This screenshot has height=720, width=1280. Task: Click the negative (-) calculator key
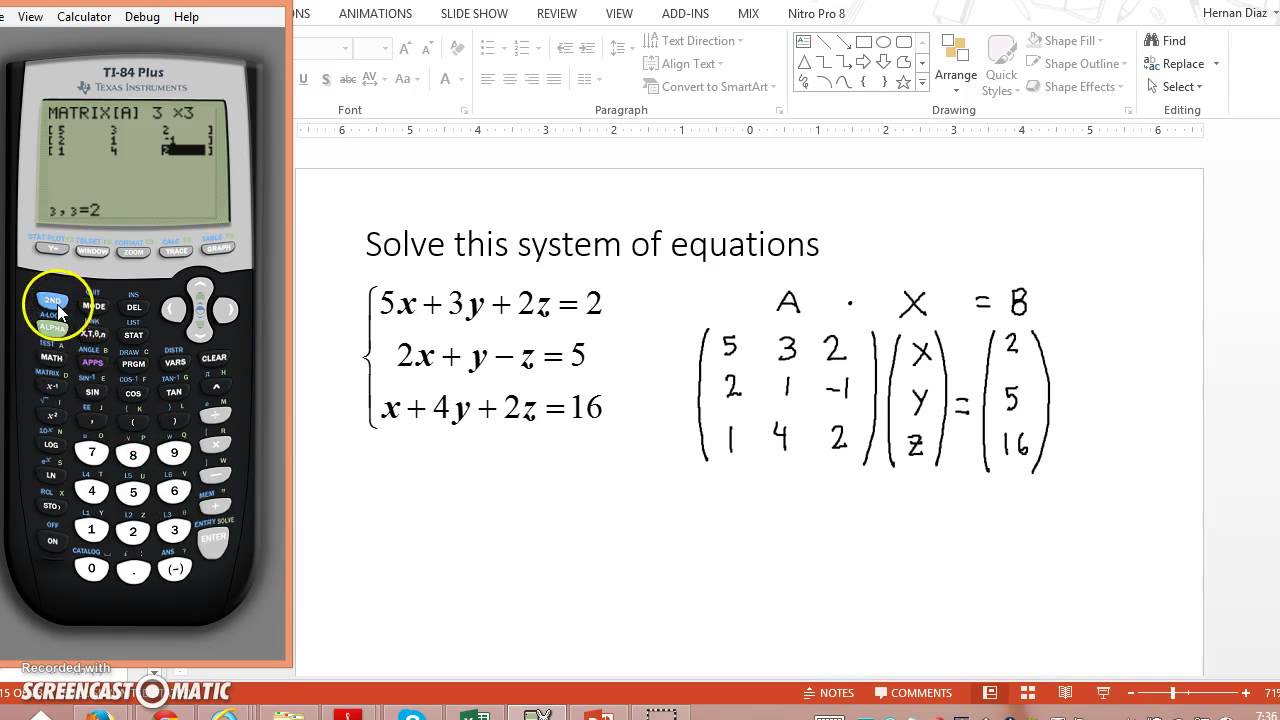coord(175,569)
